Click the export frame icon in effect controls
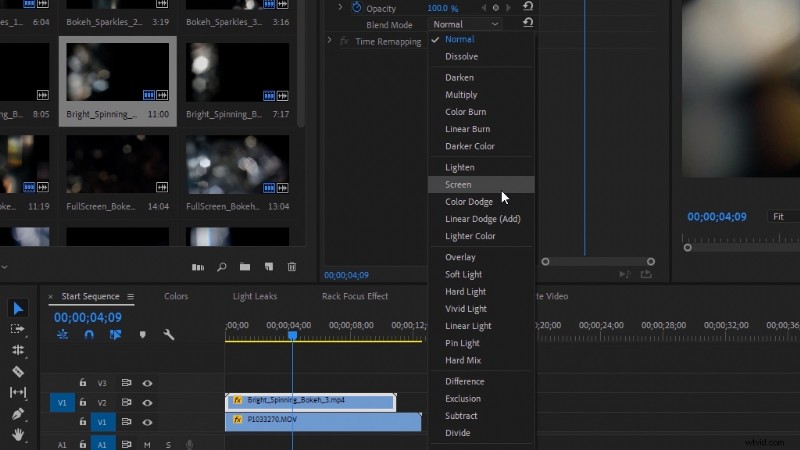Screen dimensions: 800x450 [646, 274]
